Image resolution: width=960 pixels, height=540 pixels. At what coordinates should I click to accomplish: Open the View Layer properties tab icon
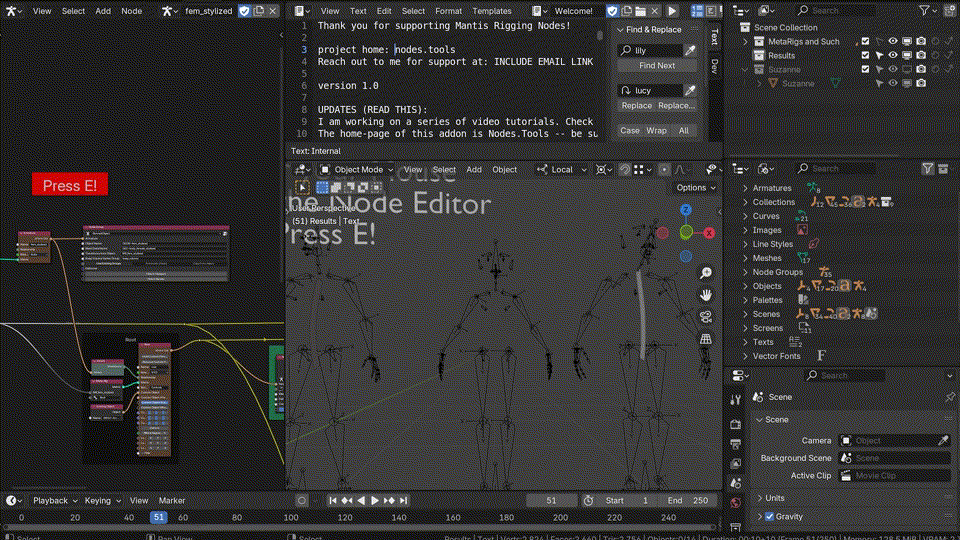736,463
